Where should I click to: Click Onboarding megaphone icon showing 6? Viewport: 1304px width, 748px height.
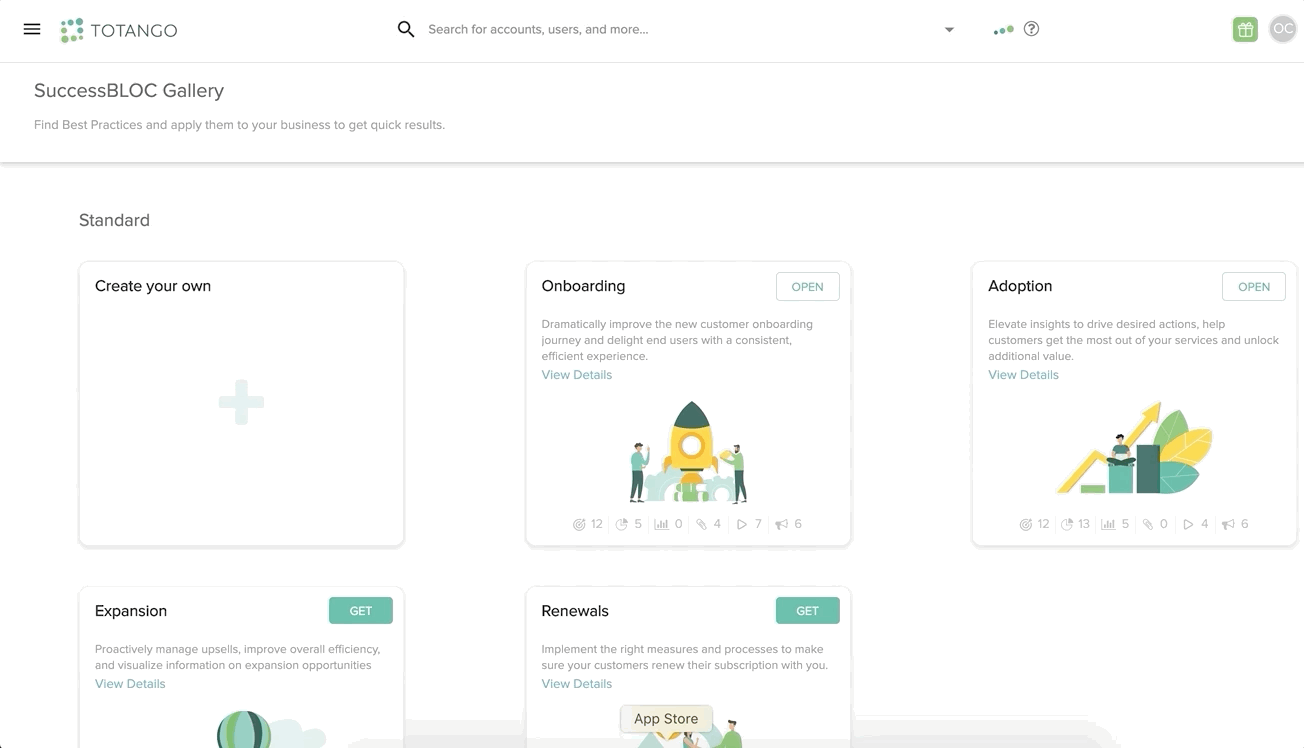click(782, 524)
